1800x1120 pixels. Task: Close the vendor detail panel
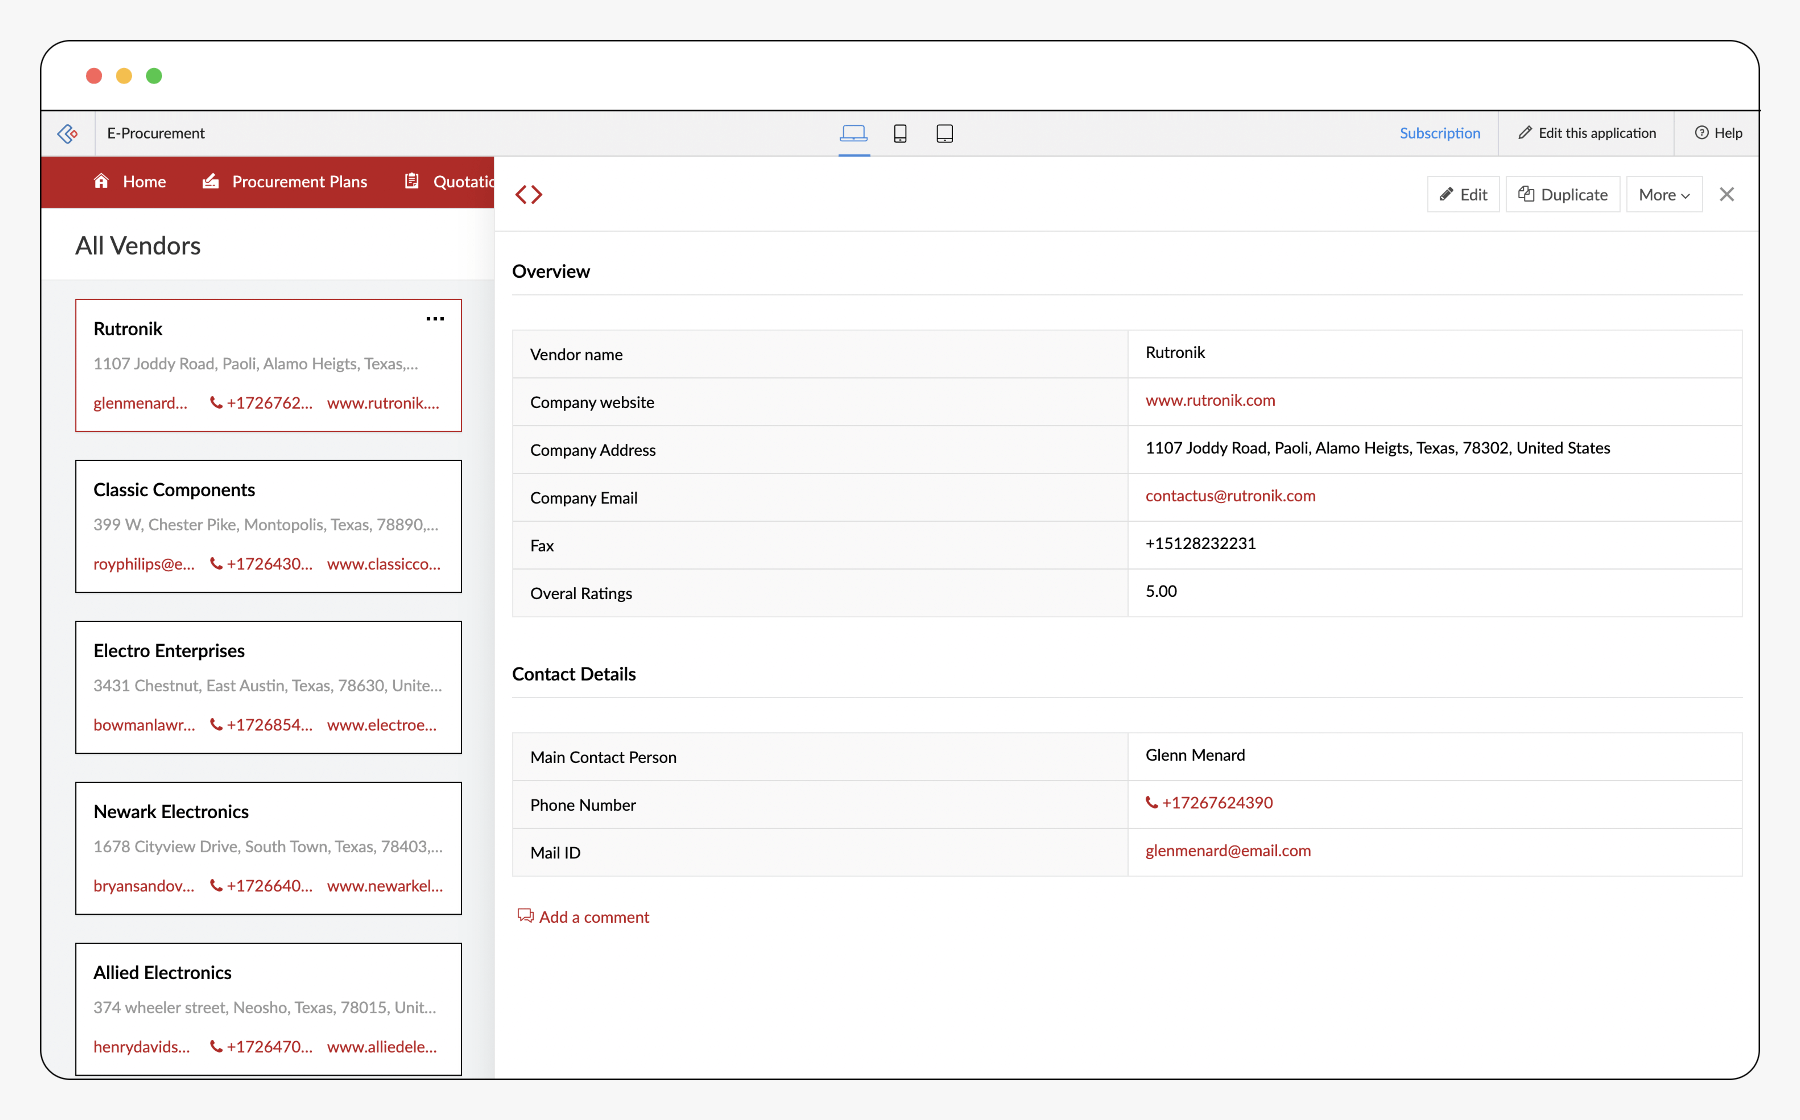(x=1727, y=195)
